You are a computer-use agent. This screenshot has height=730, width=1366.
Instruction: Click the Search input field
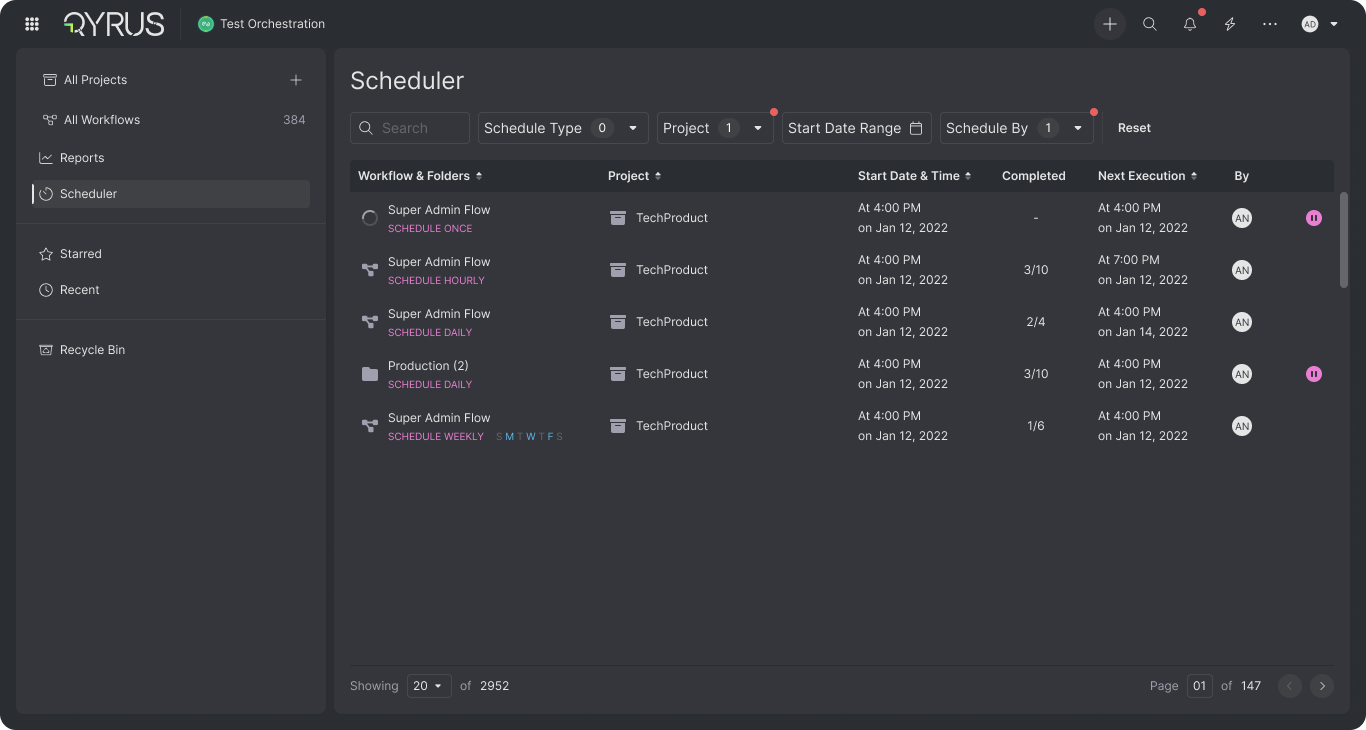point(410,128)
